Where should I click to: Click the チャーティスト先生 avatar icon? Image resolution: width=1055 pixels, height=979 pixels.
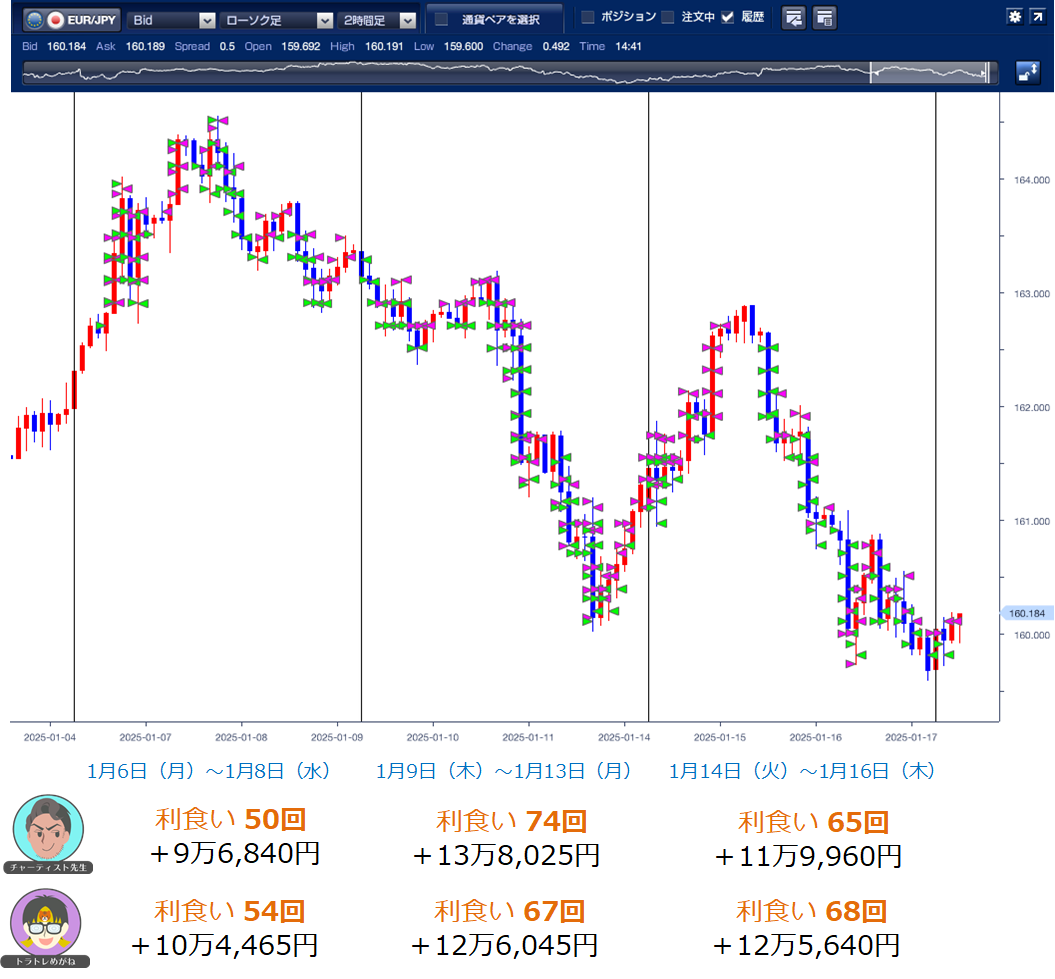click(48, 829)
